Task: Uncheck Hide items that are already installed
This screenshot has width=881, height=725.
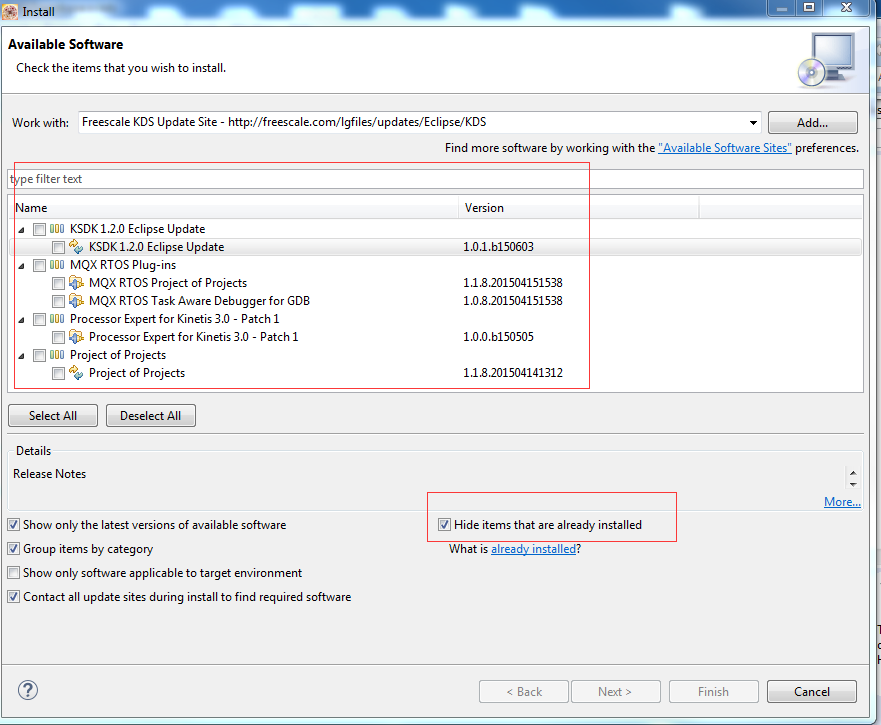Action: (x=444, y=525)
